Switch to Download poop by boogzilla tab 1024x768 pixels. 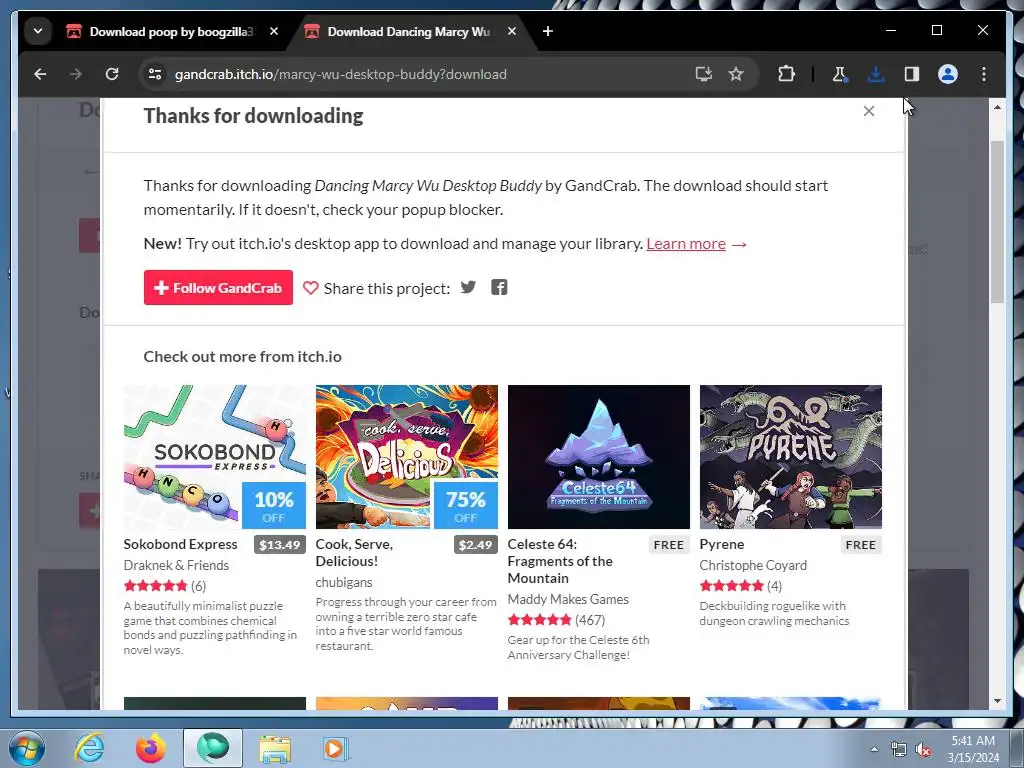[172, 31]
